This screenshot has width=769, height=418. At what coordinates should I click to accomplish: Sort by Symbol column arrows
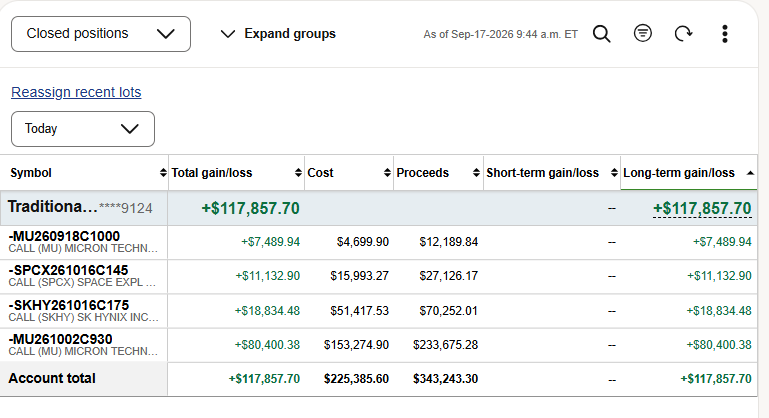point(163,173)
